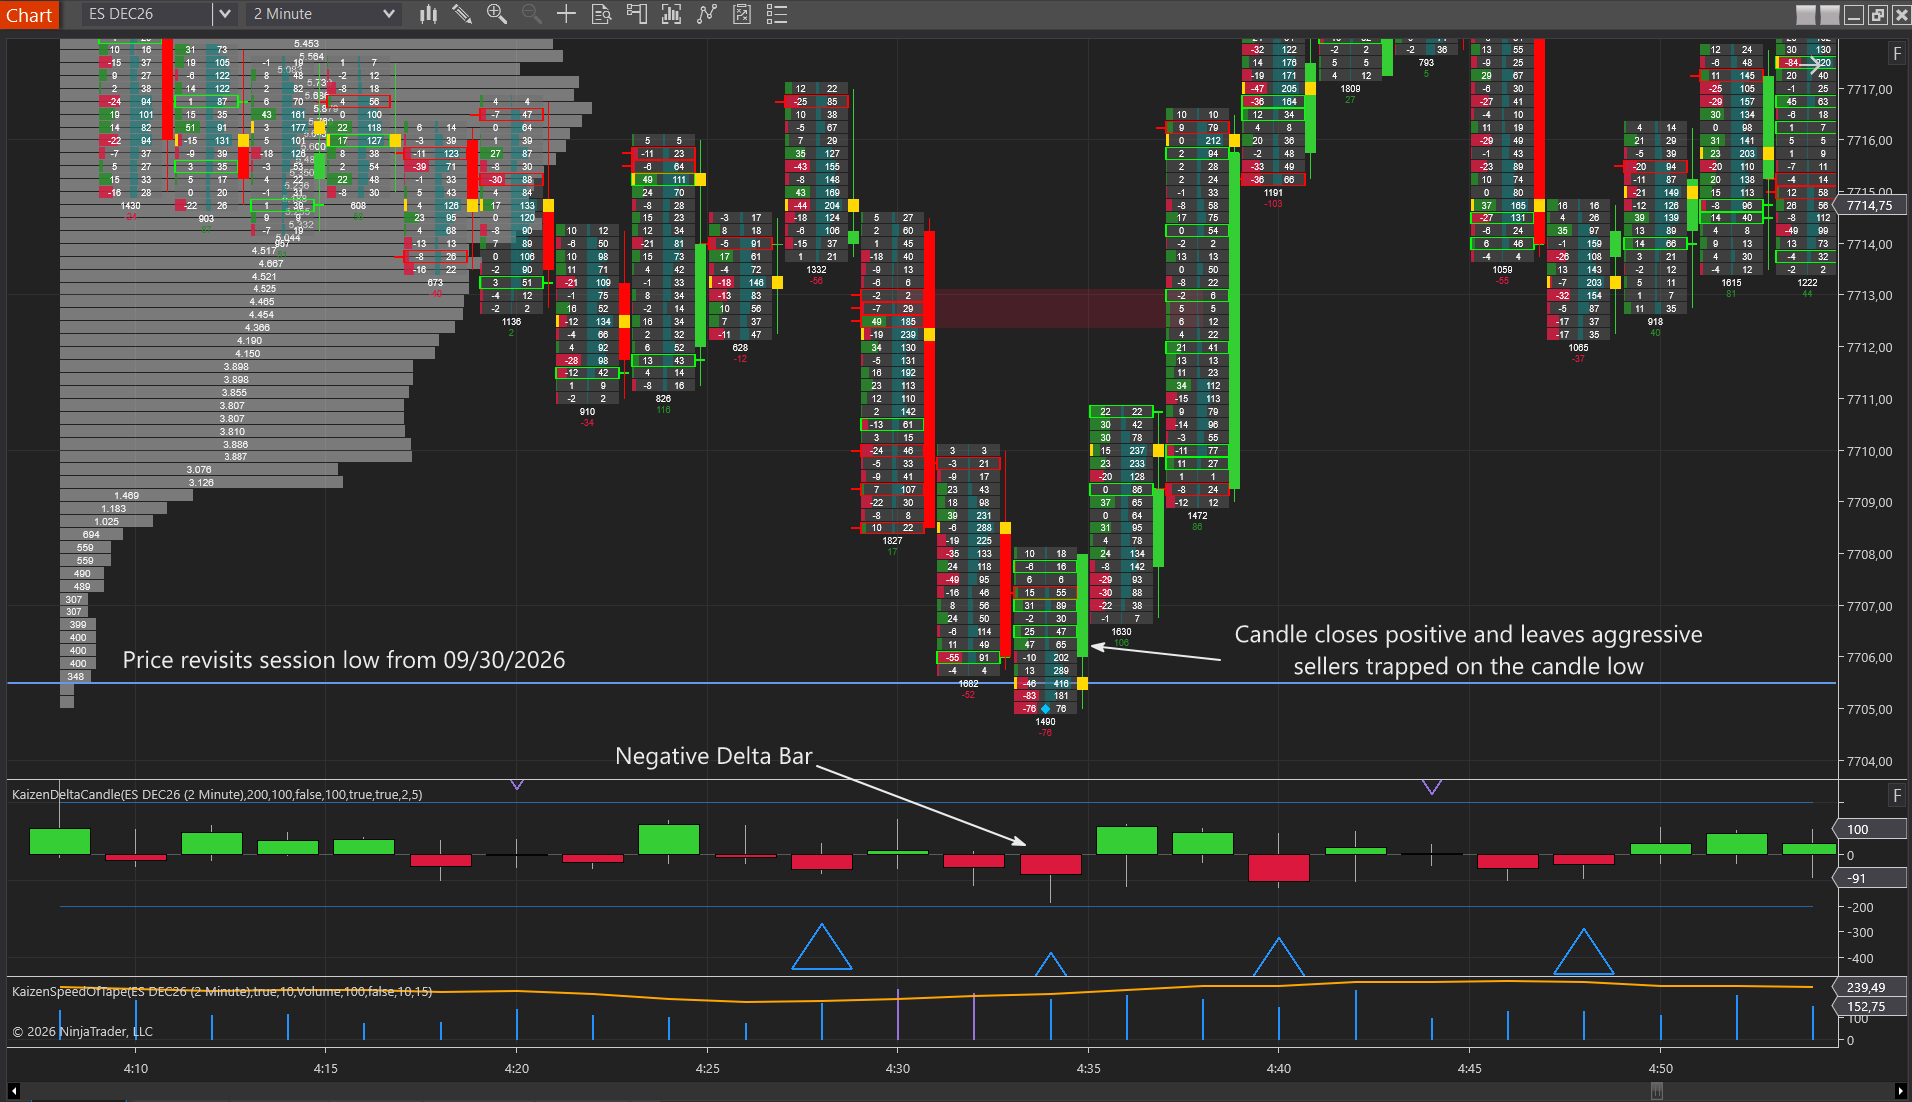Click the F button in price panel

point(1897,54)
